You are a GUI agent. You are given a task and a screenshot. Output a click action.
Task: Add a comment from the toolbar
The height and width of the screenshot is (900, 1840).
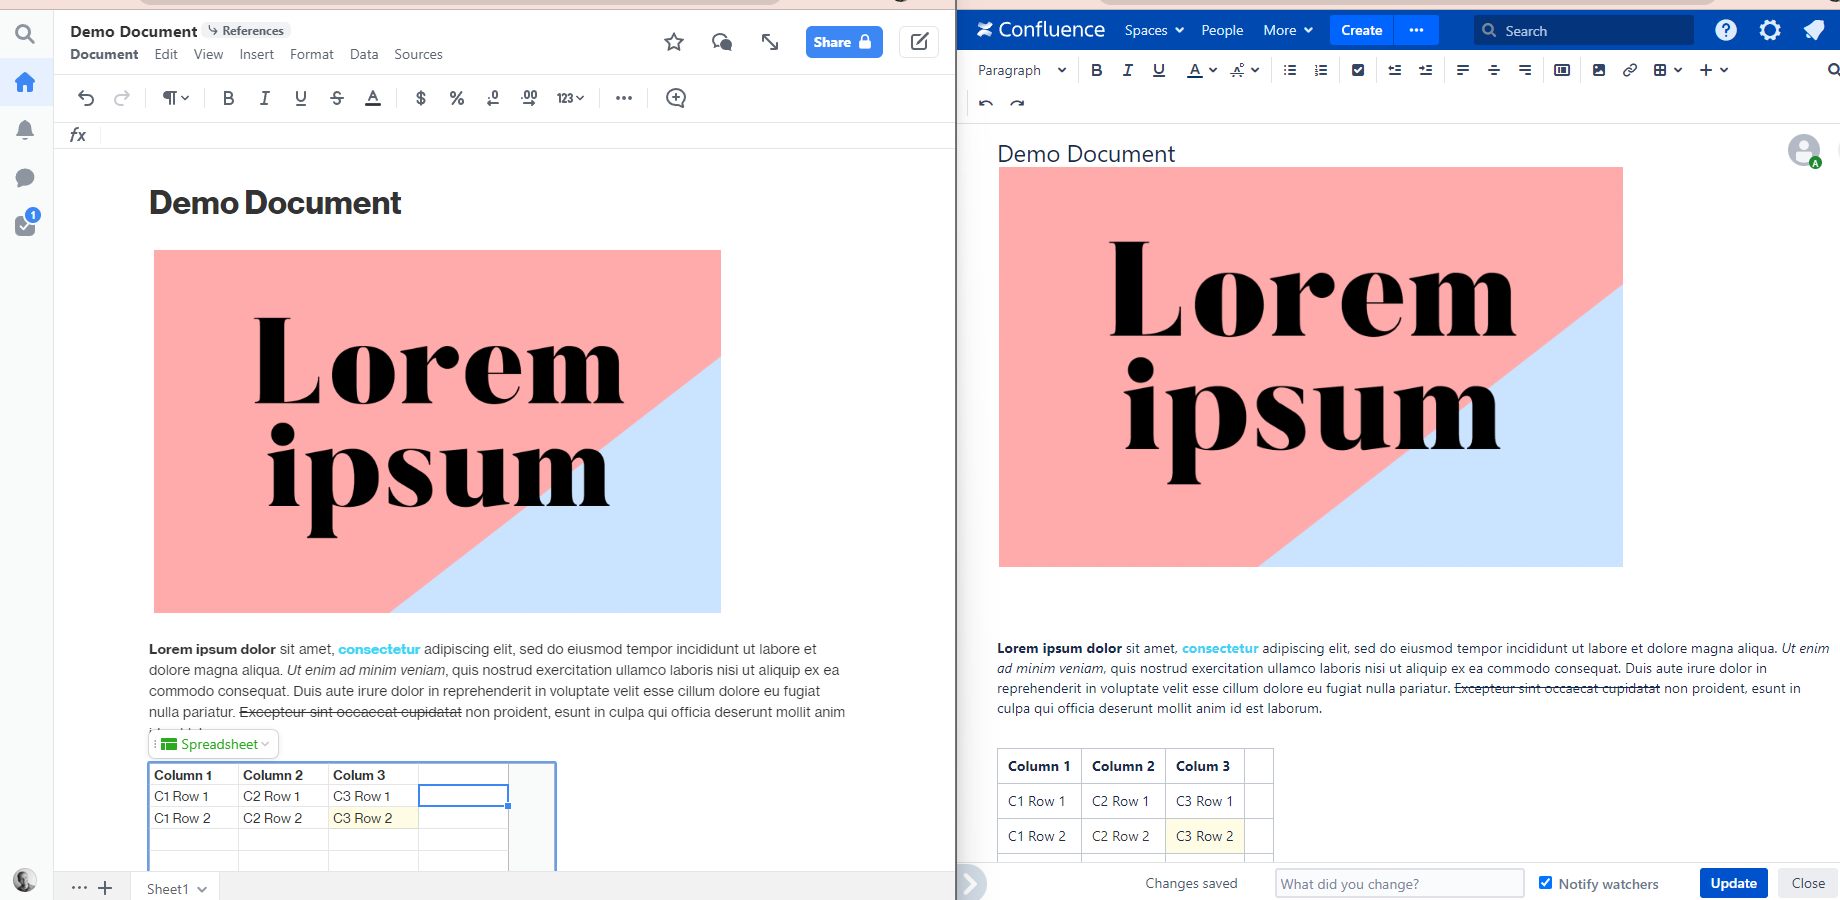[x=676, y=98]
